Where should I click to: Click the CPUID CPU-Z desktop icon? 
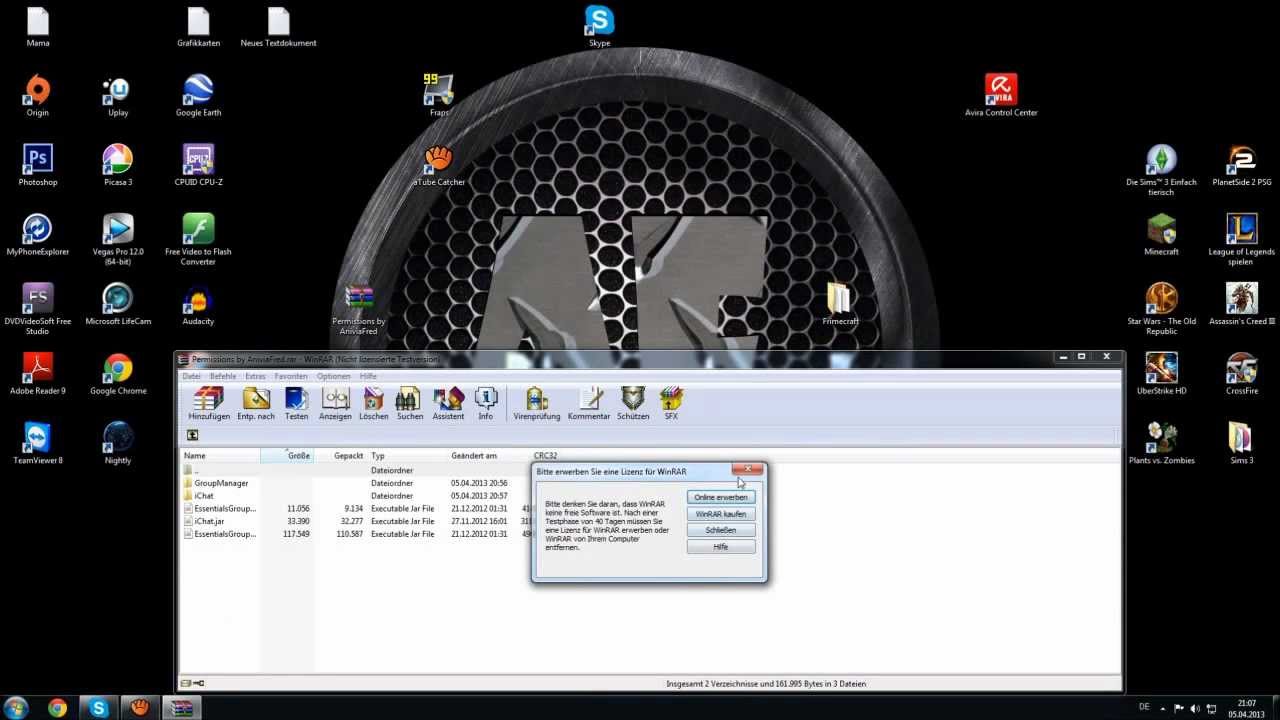click(198, 165)
